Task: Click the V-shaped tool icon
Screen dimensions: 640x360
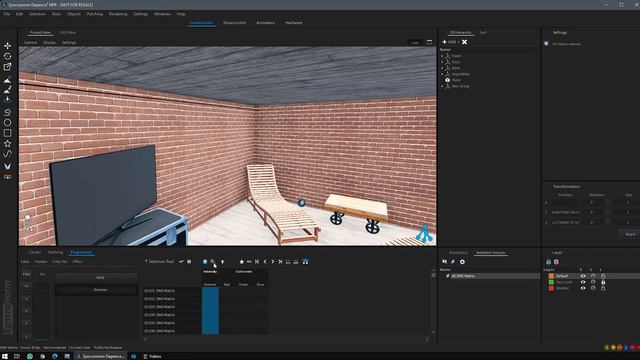Action: click(7, 167)
